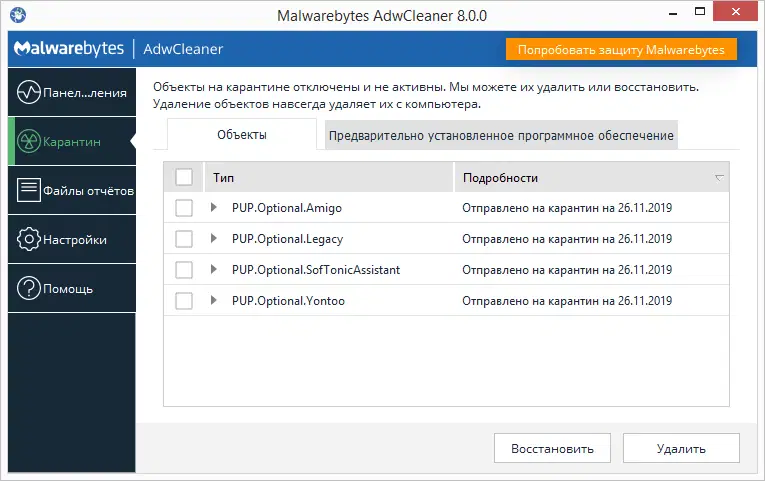Click the orange try Malwarebytes protection button
Image resolution: width=765 pixels, height=481 pixels.
point(621,49)
